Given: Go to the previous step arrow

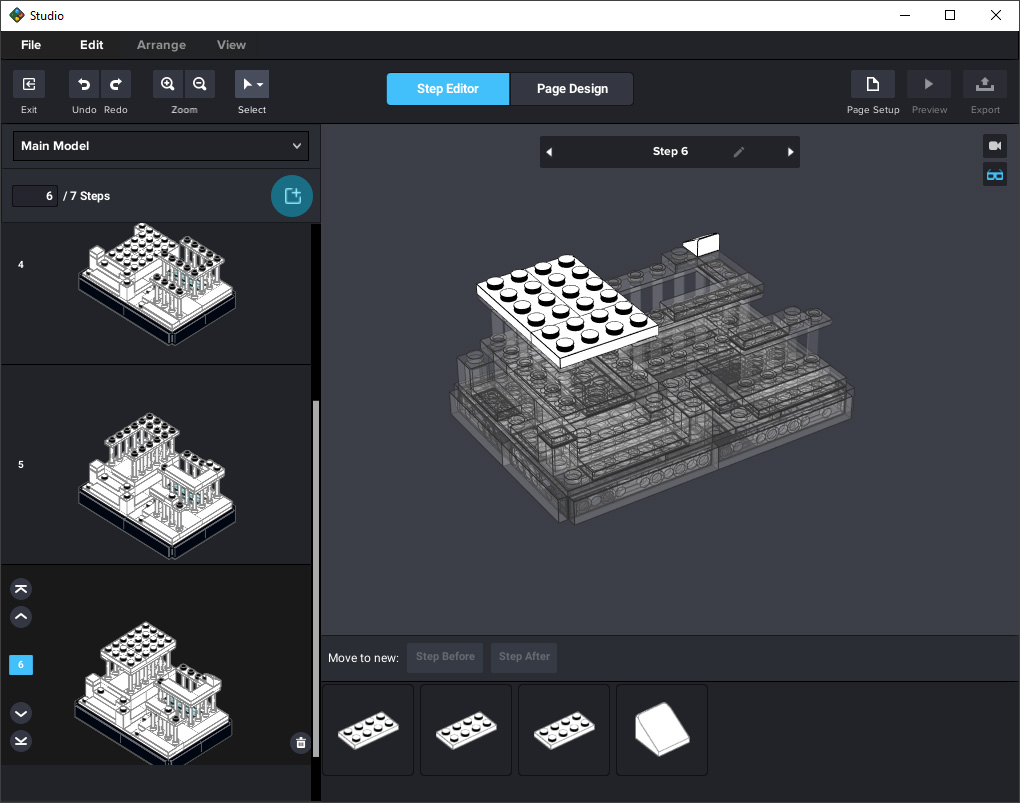Looking at the screenshot, I should [x=549, y=152].
